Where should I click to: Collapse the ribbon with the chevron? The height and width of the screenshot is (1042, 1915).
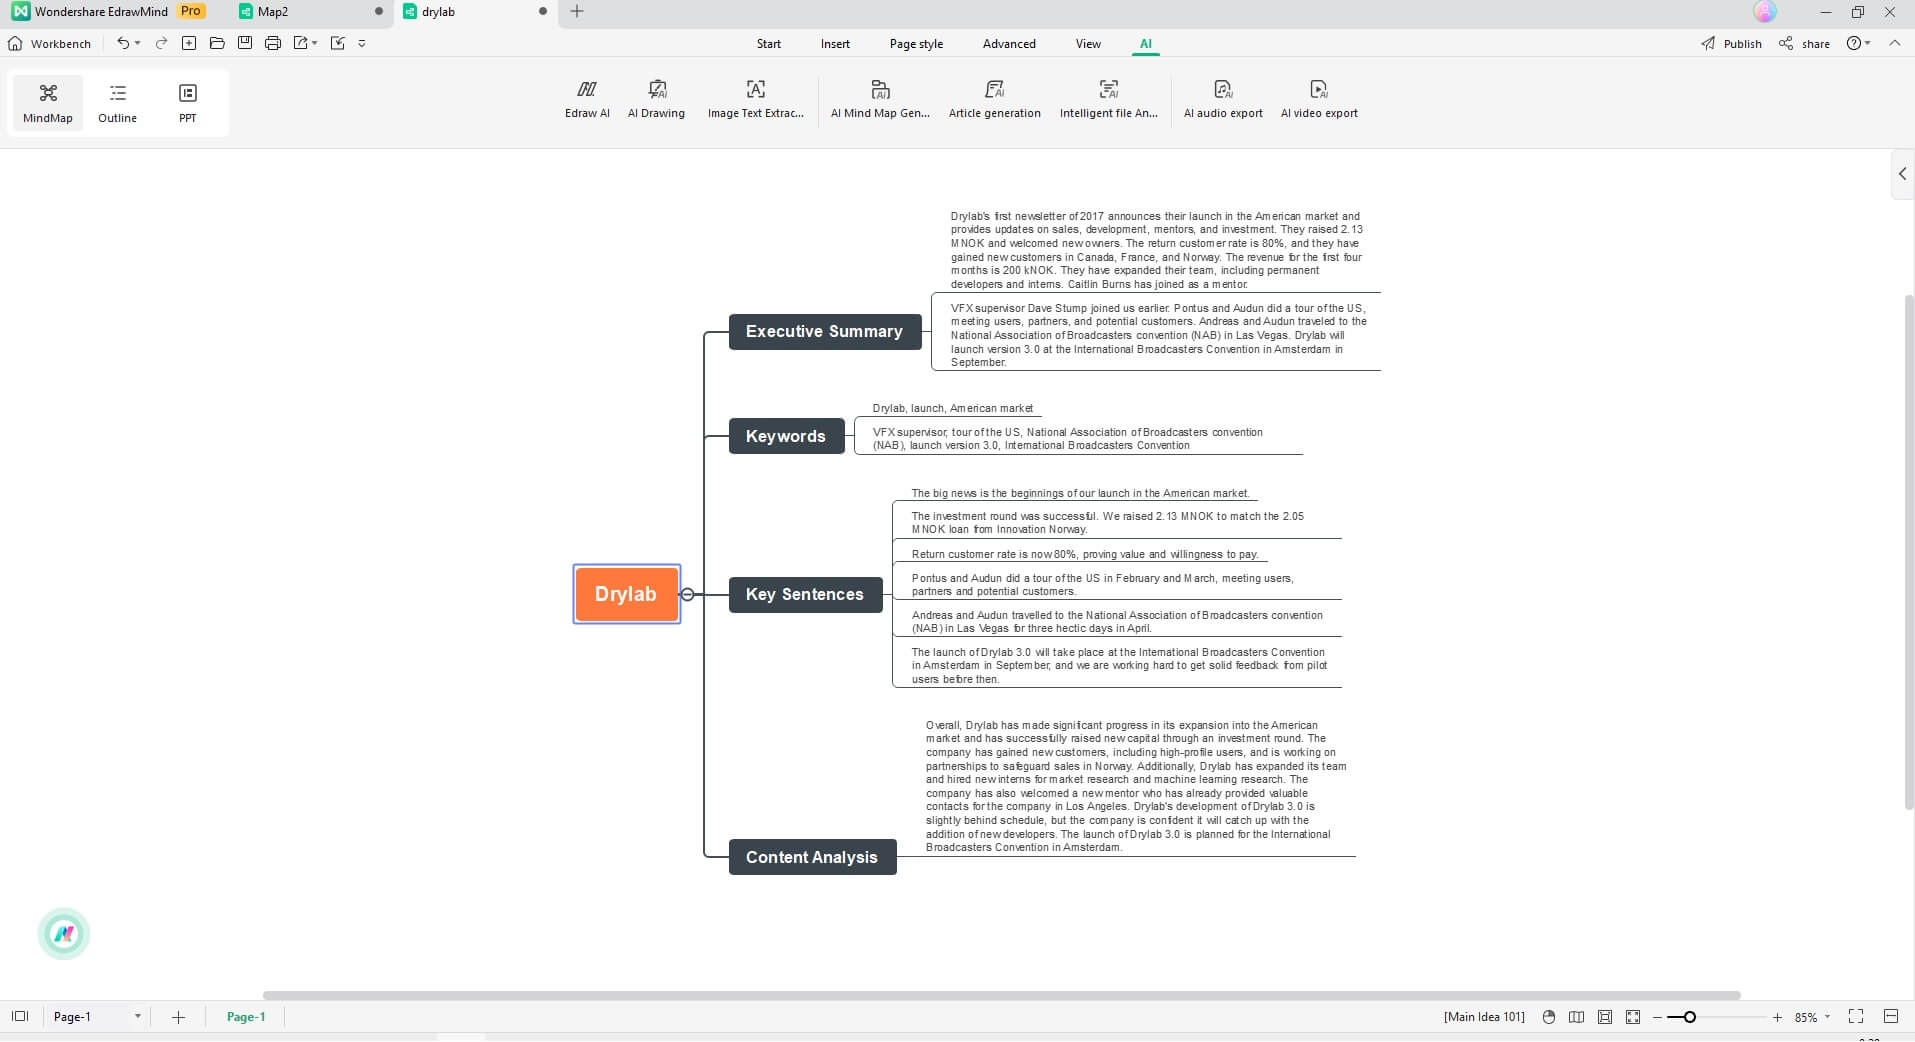click(x=1894, y=43)
